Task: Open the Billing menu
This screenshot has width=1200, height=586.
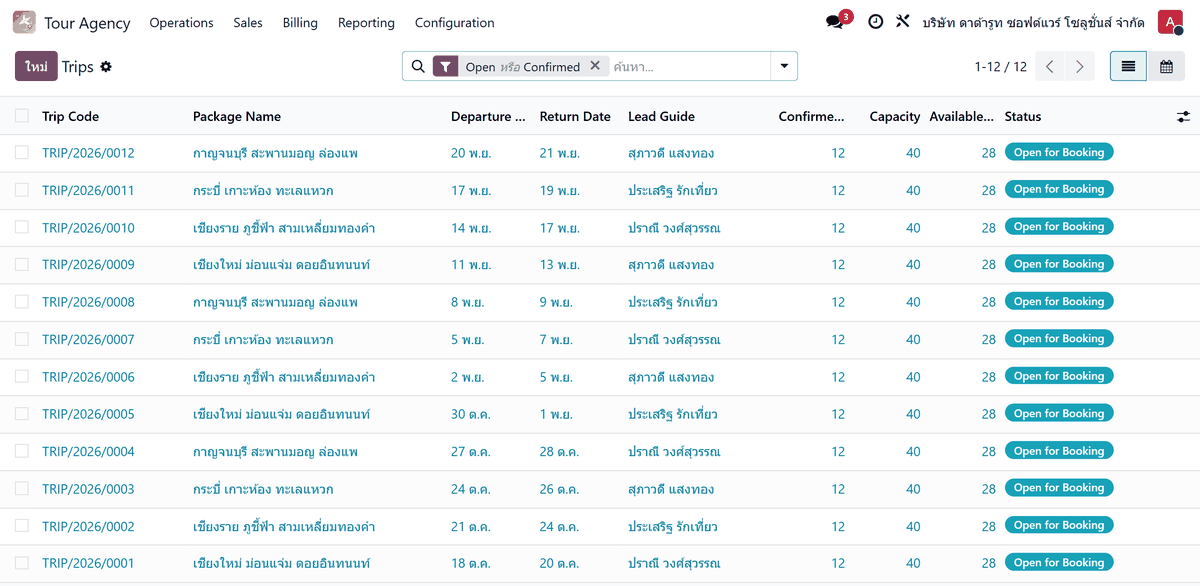Action: pos(300,22)
